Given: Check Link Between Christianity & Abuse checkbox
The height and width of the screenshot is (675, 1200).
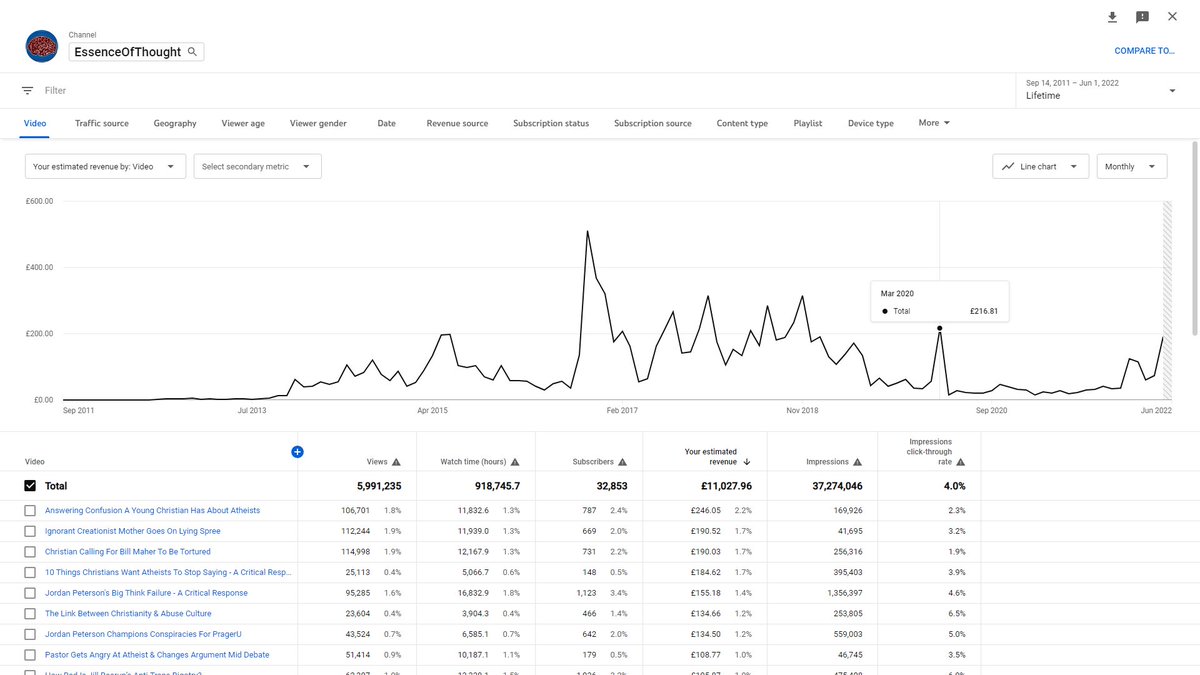Looking at the screenshot, I should (x=30, y=614).
